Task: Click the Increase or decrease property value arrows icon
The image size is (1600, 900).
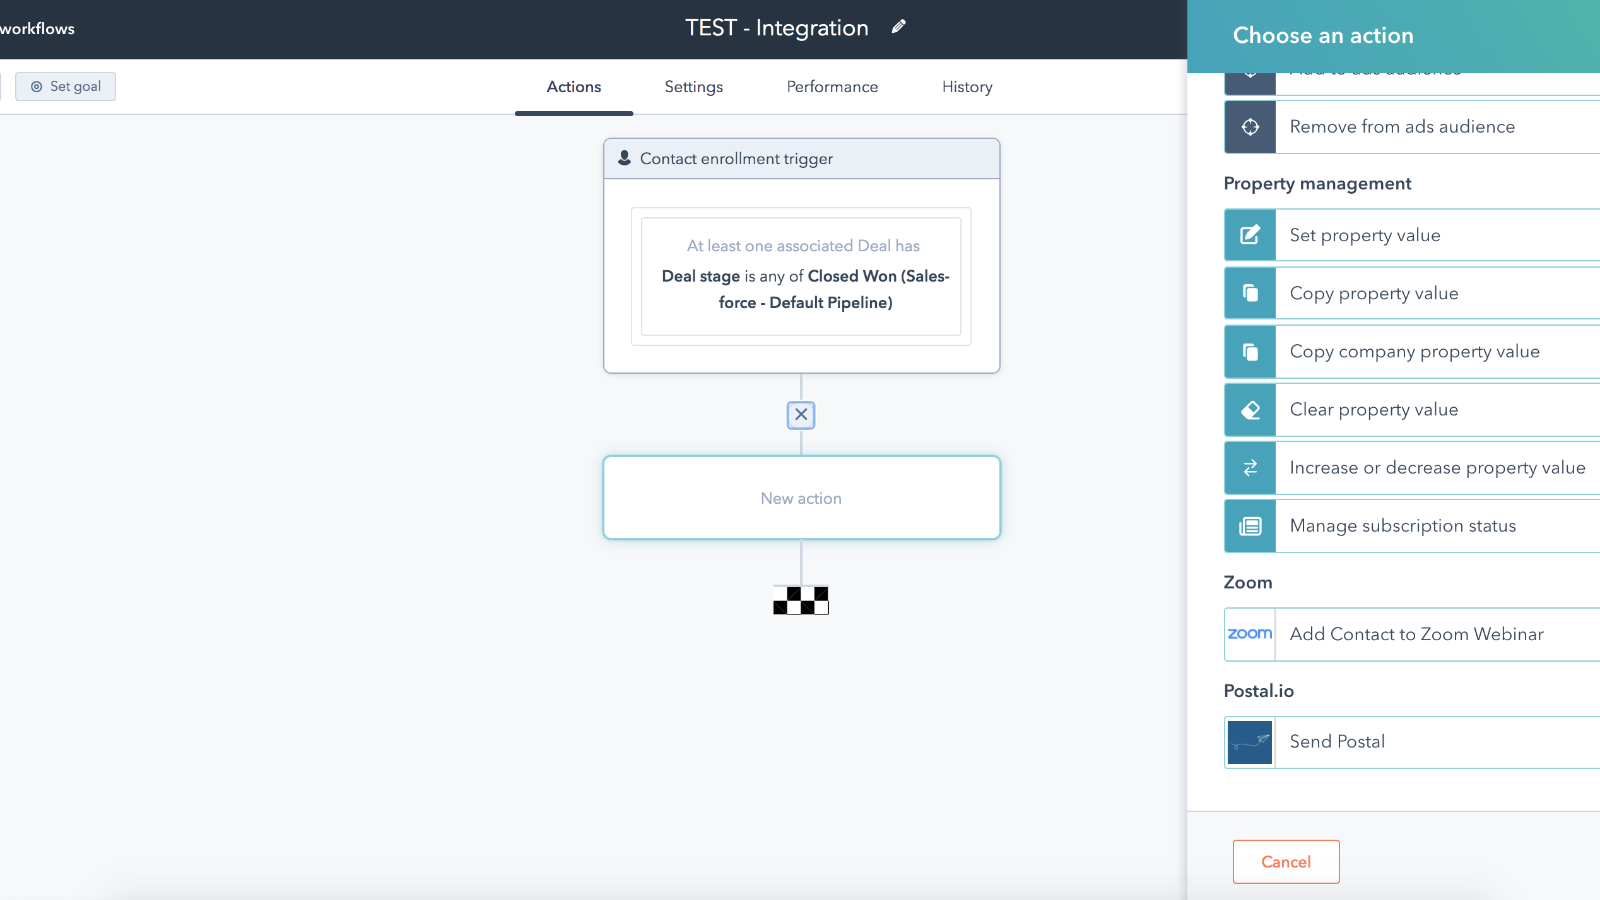Action: pos(1249,467)
